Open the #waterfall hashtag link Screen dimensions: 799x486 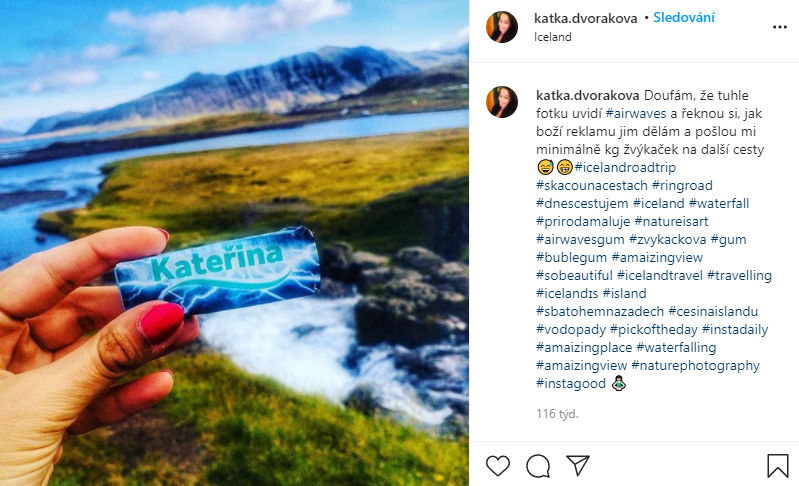pyautogui.click(x=719, y=203)
